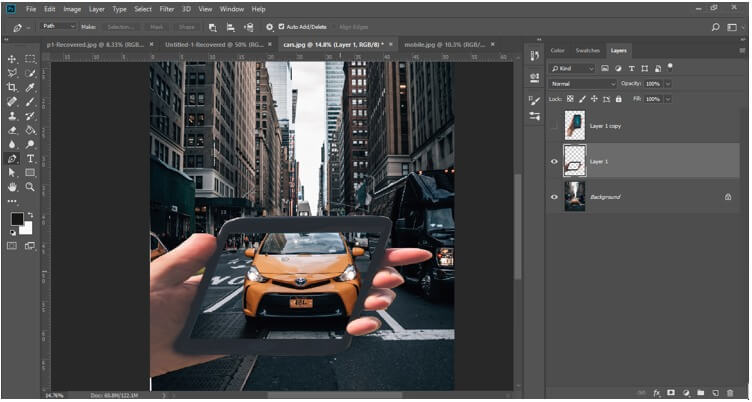The width and height of the screenshot is (752, 402).
Task: Click the delete layer trash icon
Action: [732, 392]
